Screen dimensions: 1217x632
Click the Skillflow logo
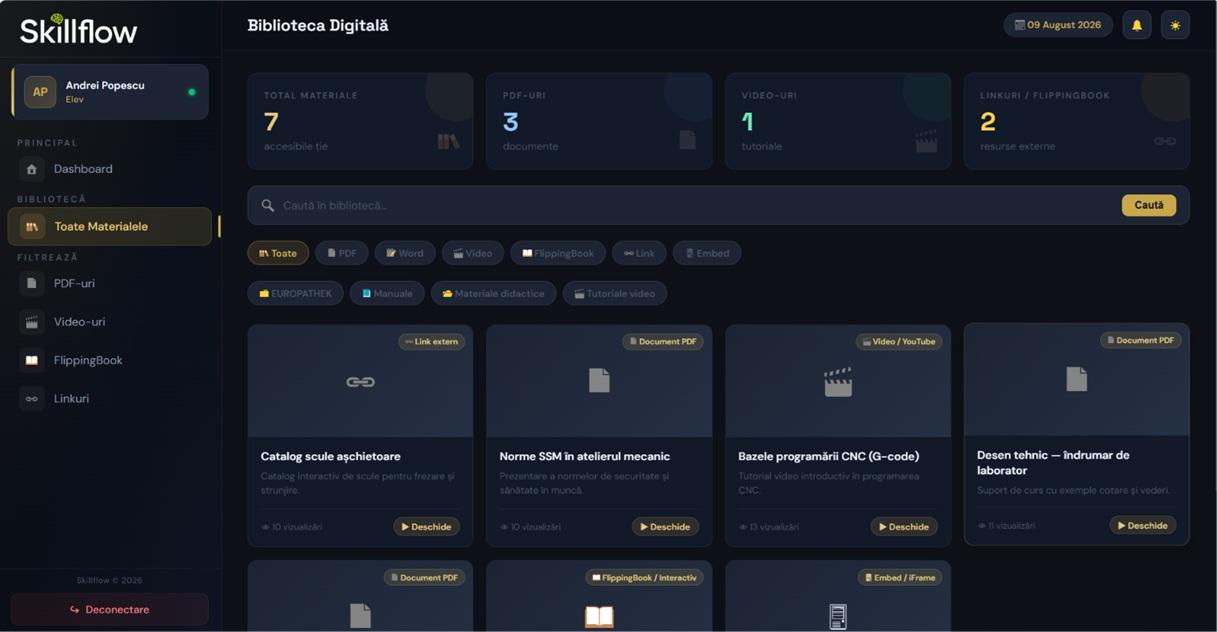click(x=79, y=30)
